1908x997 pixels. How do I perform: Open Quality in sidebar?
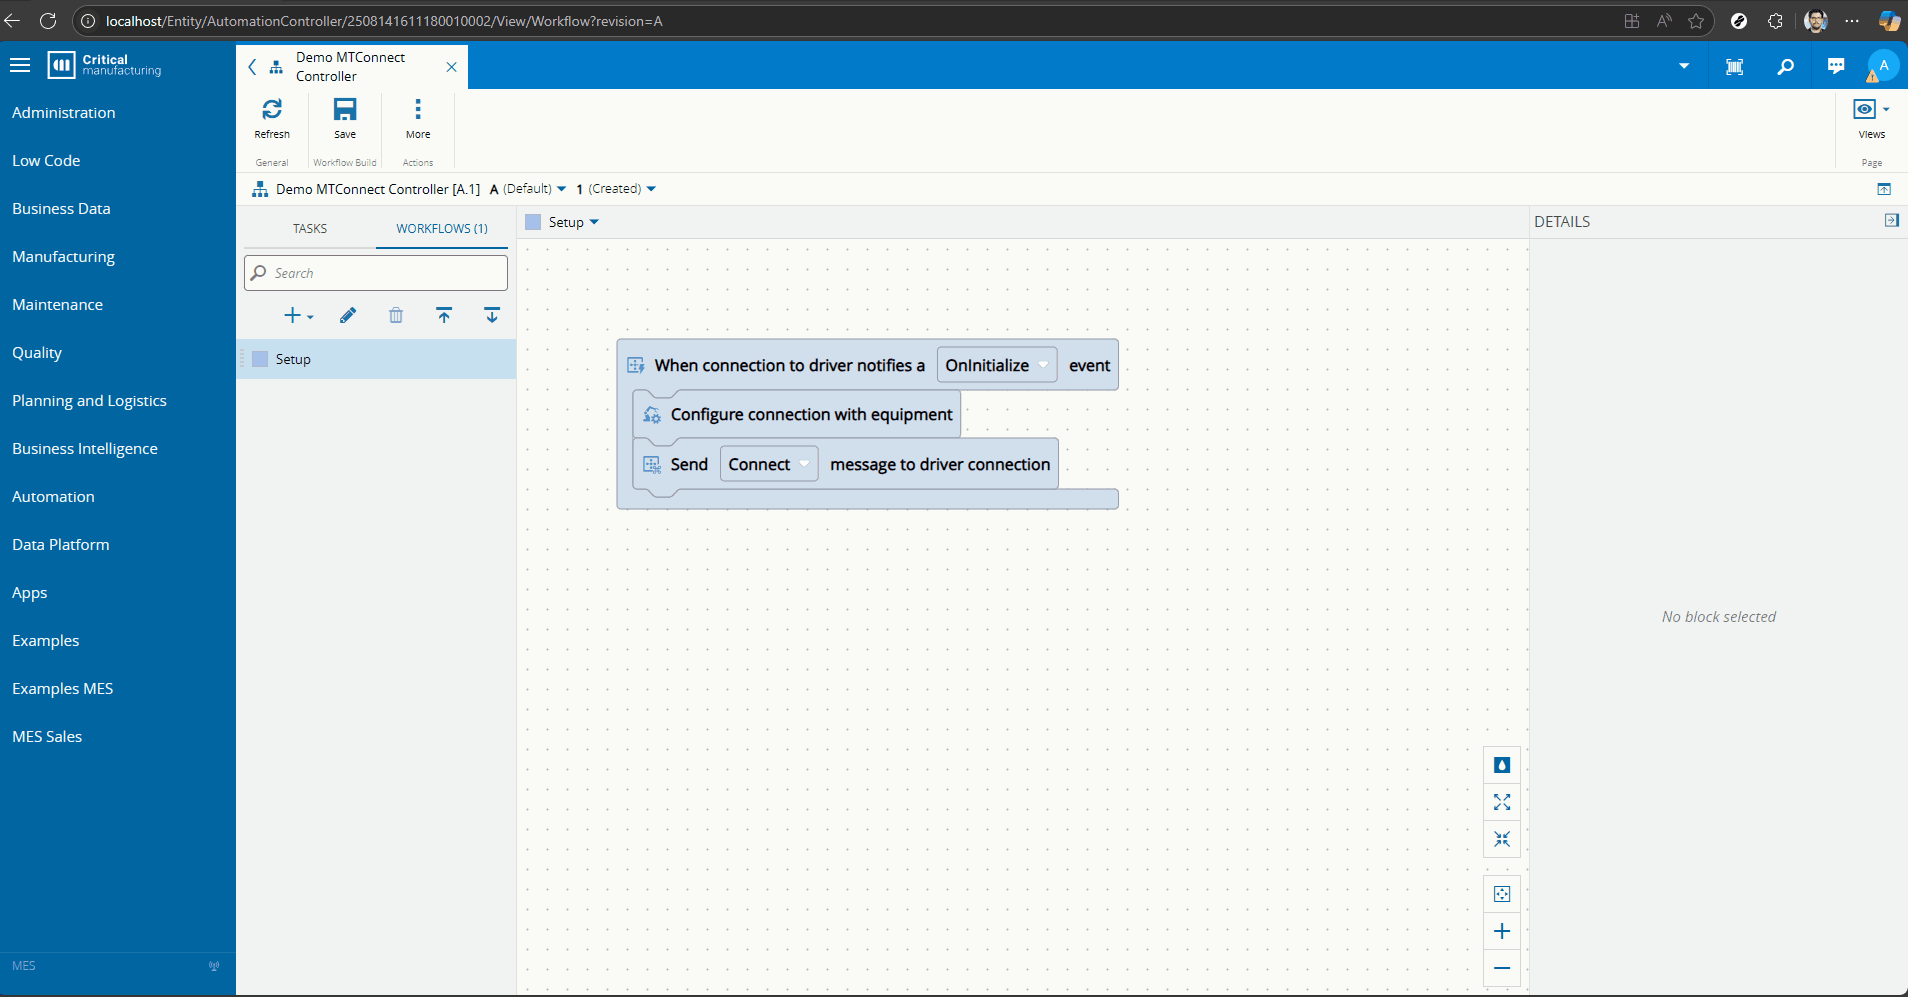37,353
